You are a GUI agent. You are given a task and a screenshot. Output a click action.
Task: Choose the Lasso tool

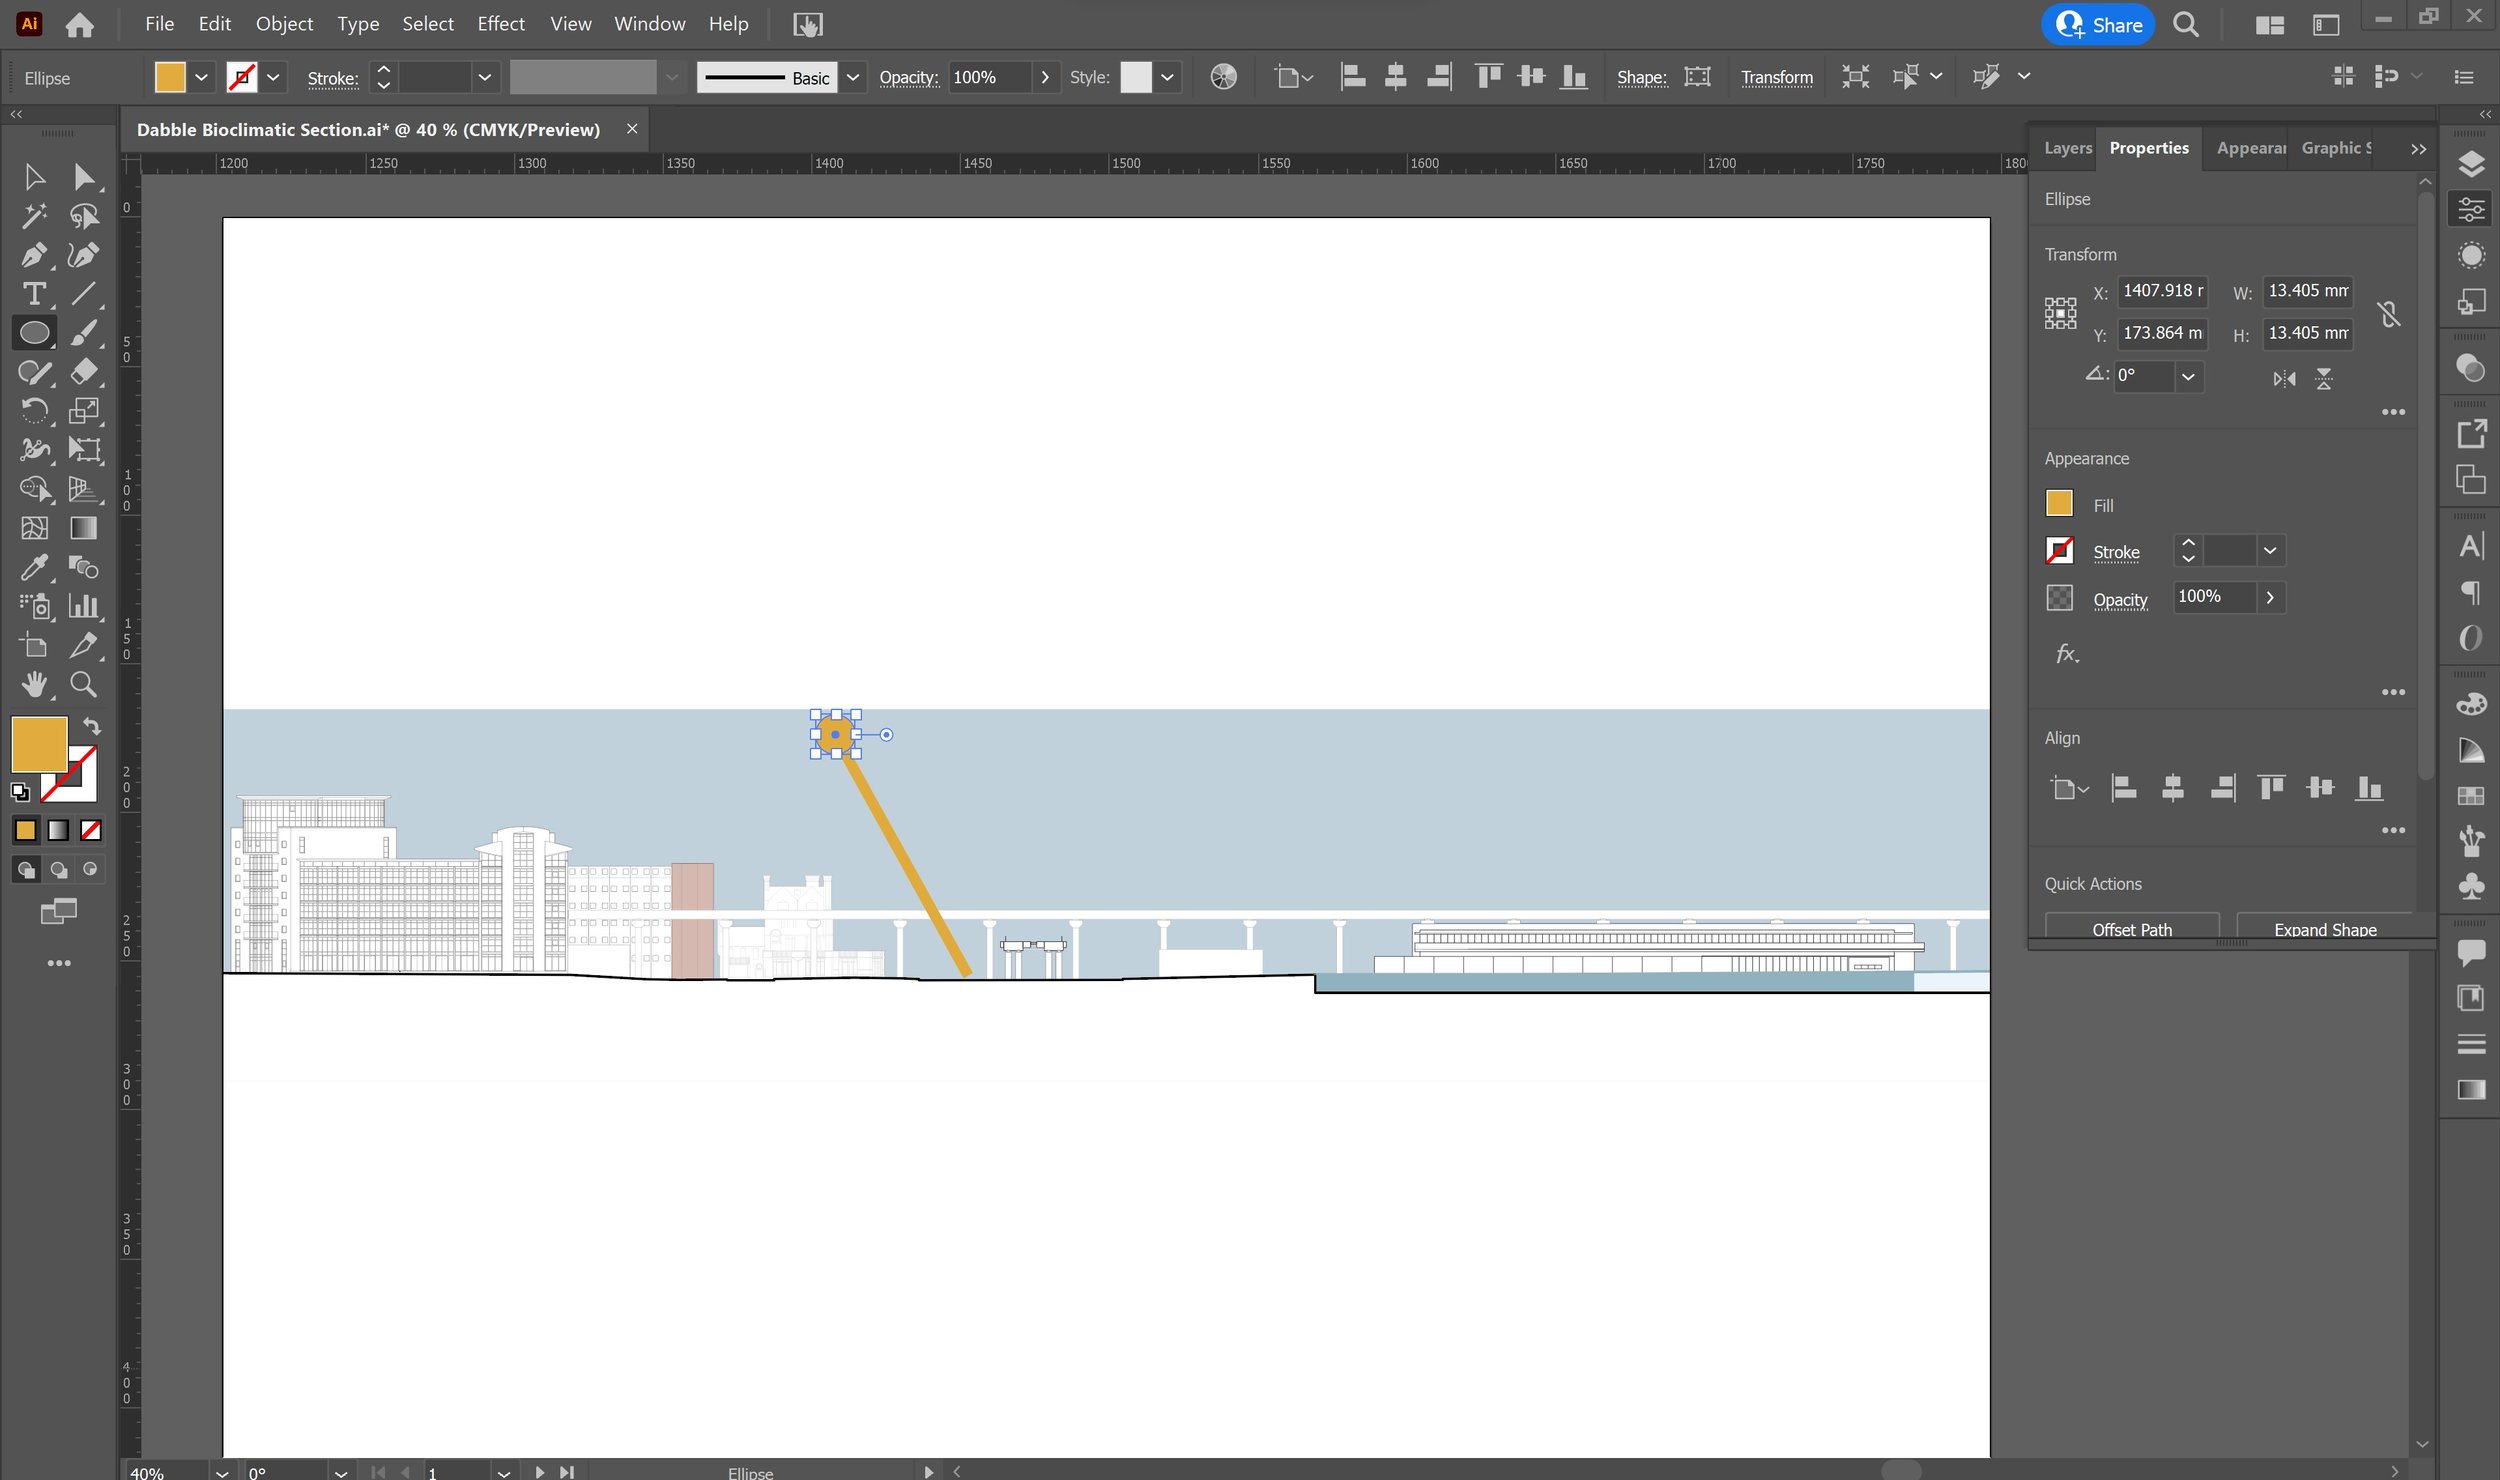tap(84, 216)
